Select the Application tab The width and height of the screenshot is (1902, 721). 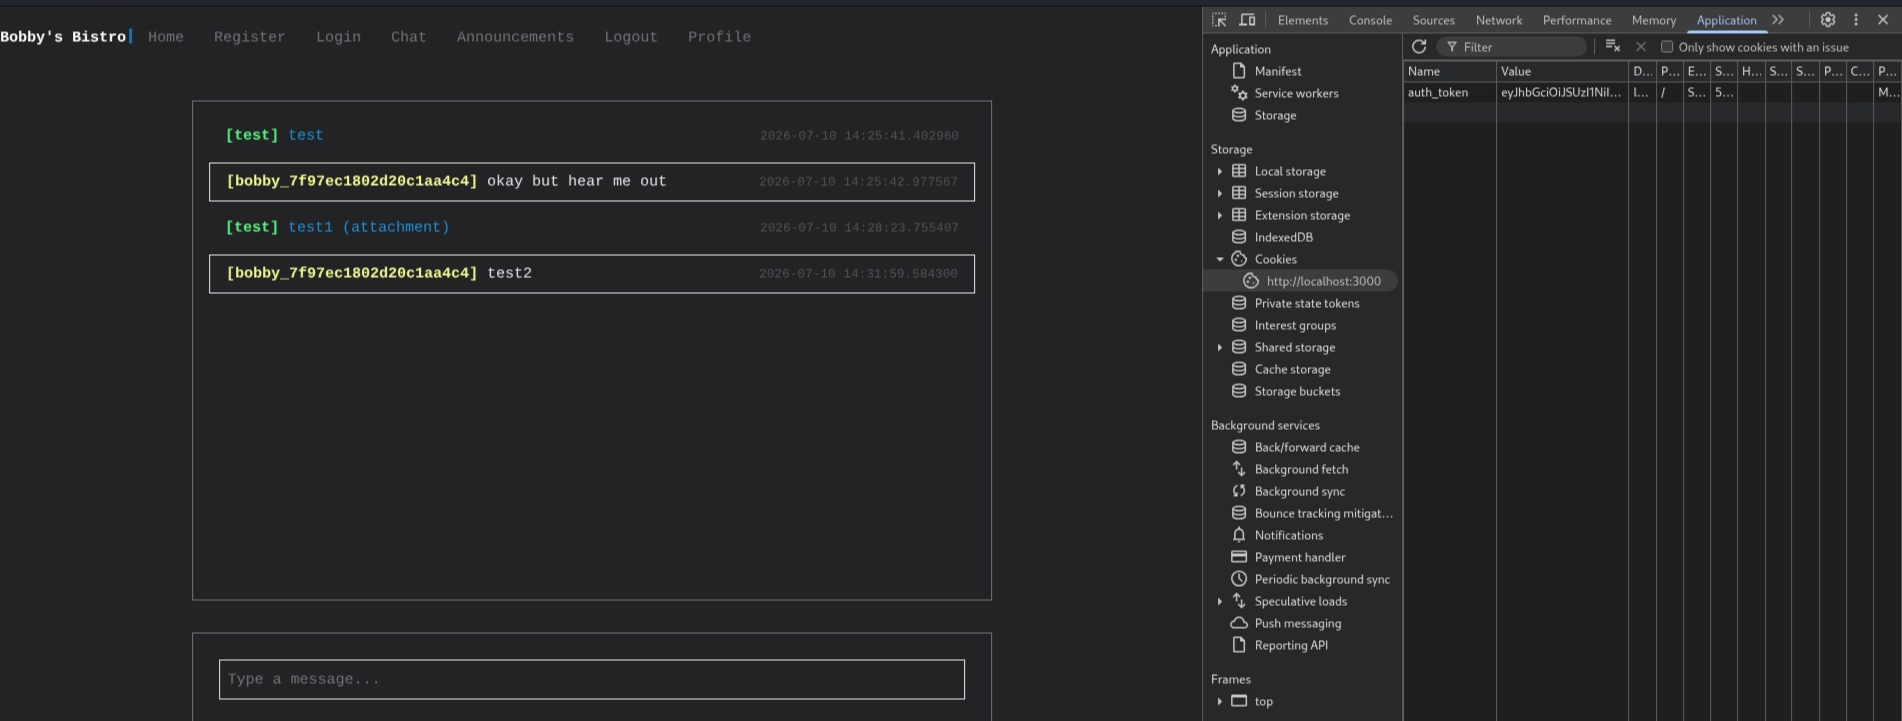(x=1726, y=20)
